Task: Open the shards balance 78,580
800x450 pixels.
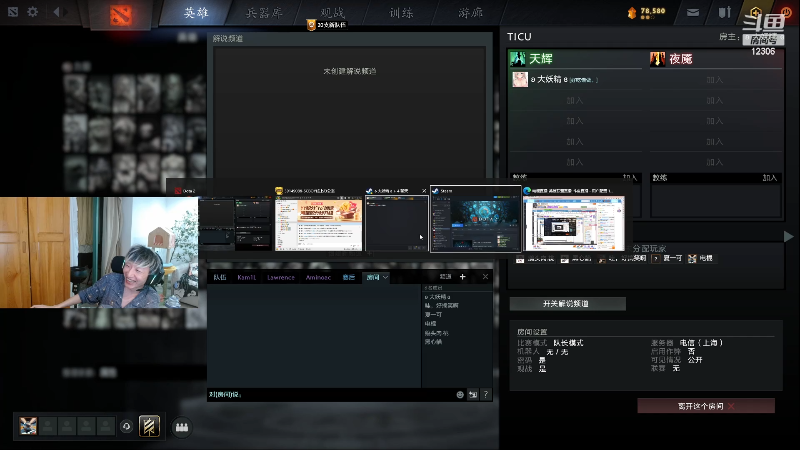Action: 646,12
